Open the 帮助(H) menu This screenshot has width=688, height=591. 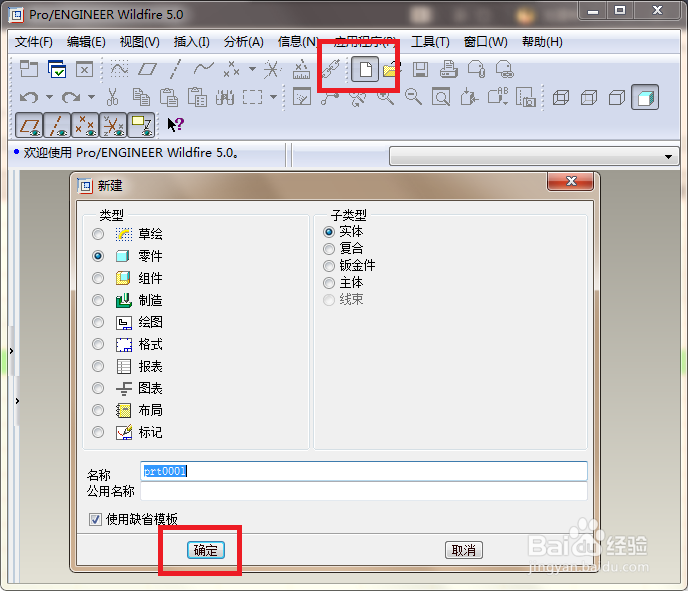pyautogui.click(x=542, y=42)
